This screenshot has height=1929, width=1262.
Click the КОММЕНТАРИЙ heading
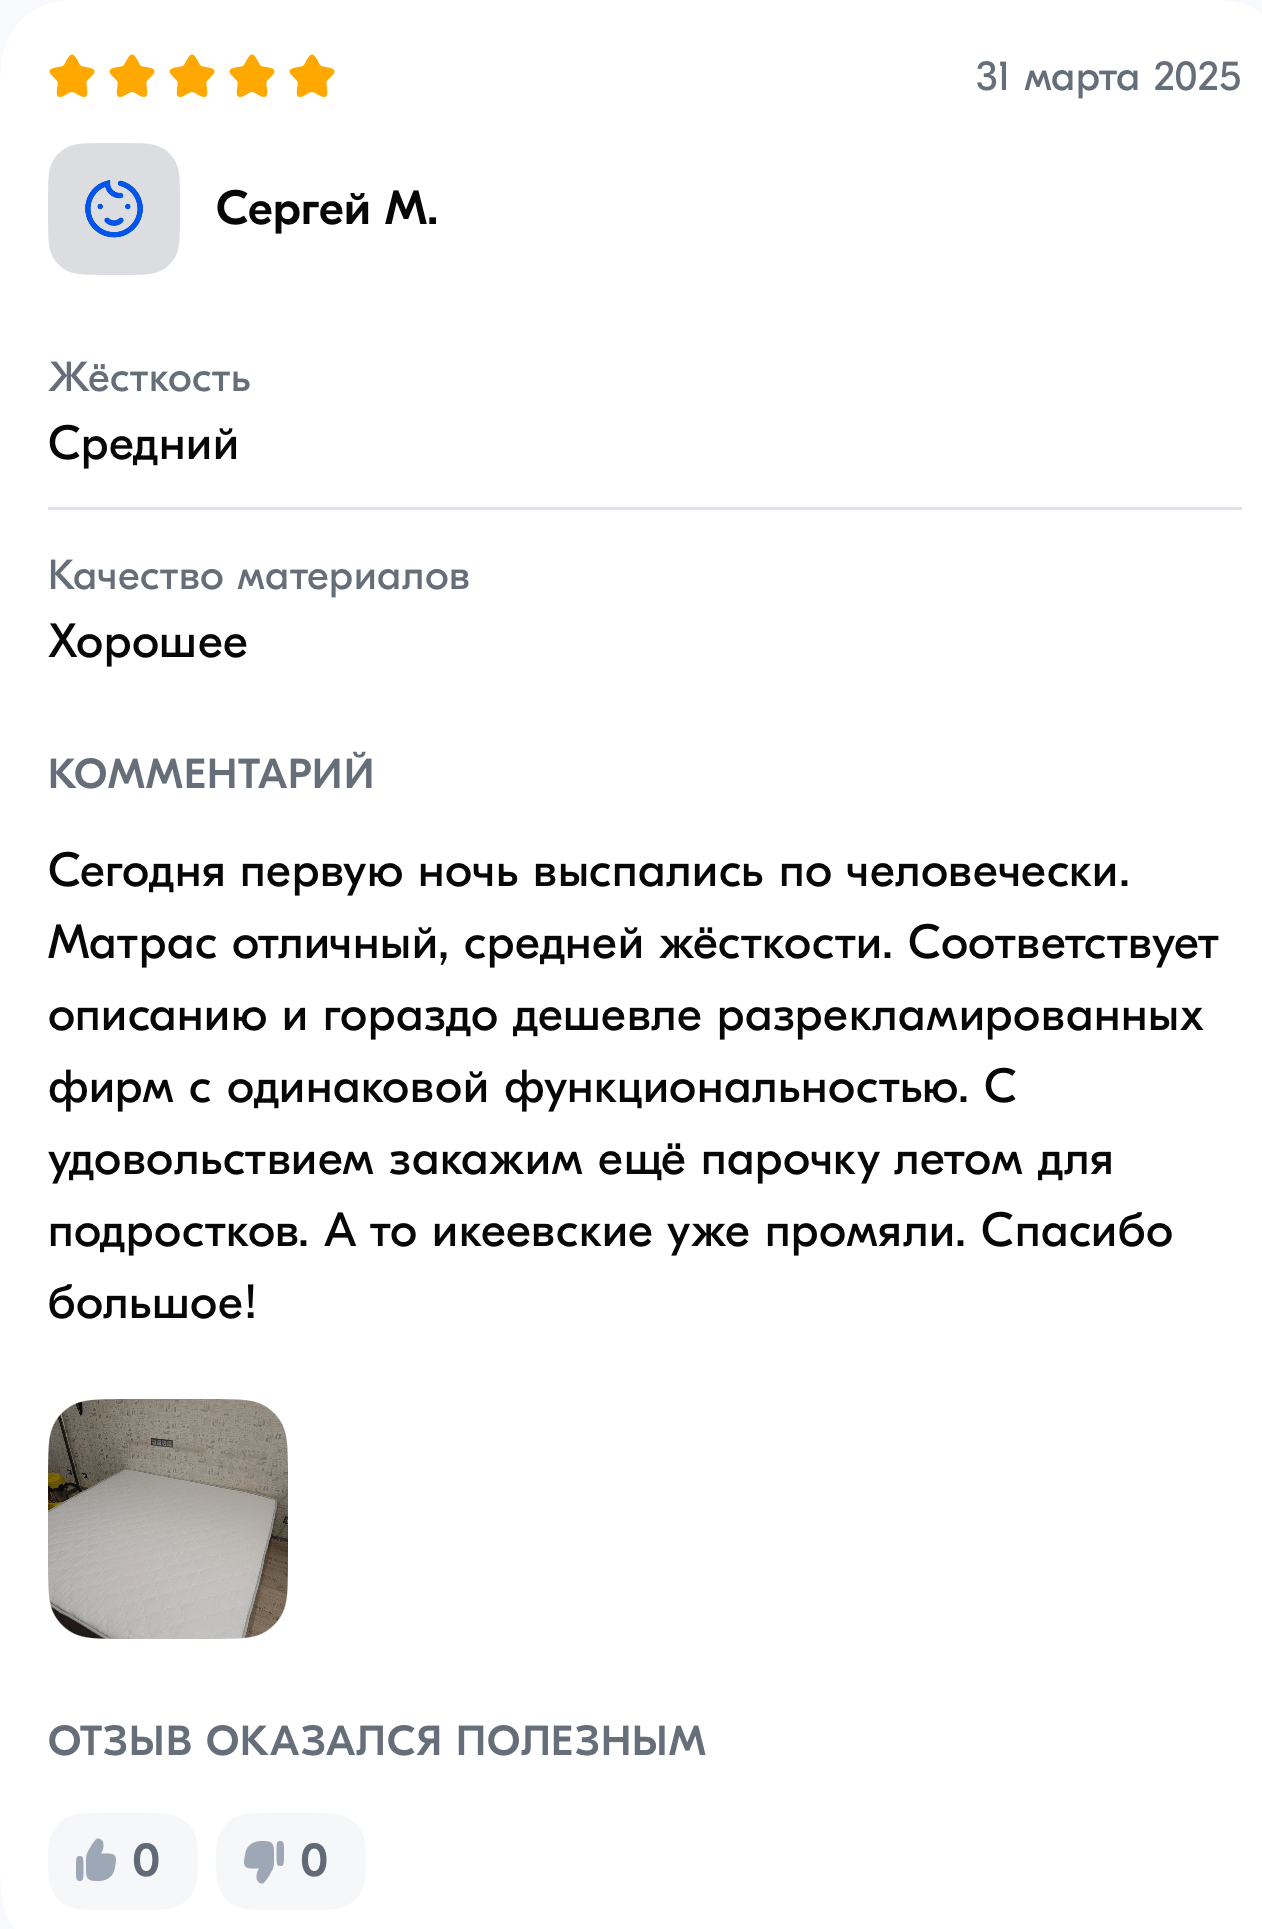[211, 774]
